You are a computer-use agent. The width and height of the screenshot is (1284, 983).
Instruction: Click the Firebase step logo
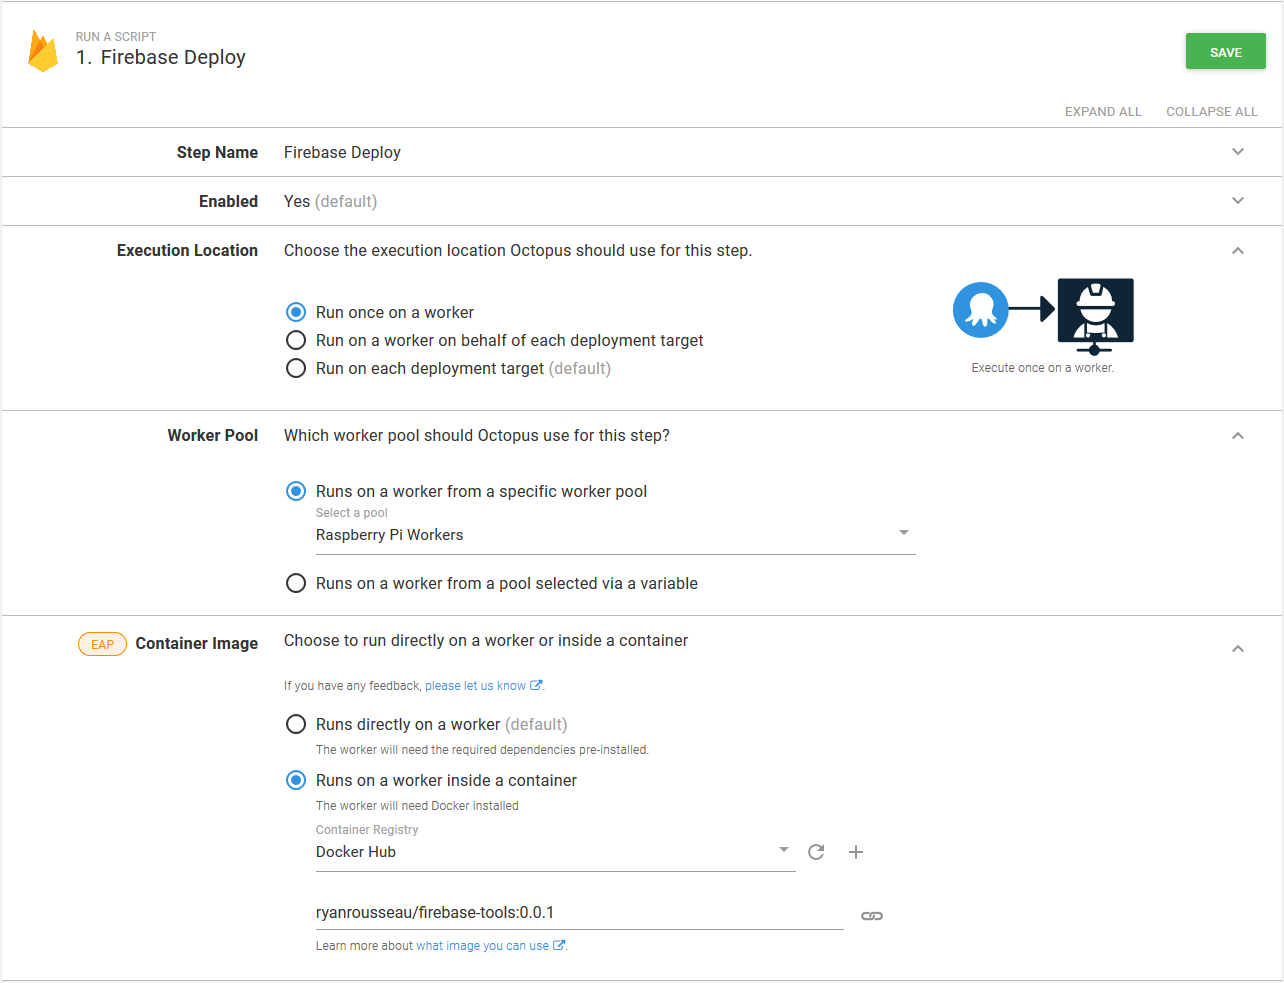[43, 49]
